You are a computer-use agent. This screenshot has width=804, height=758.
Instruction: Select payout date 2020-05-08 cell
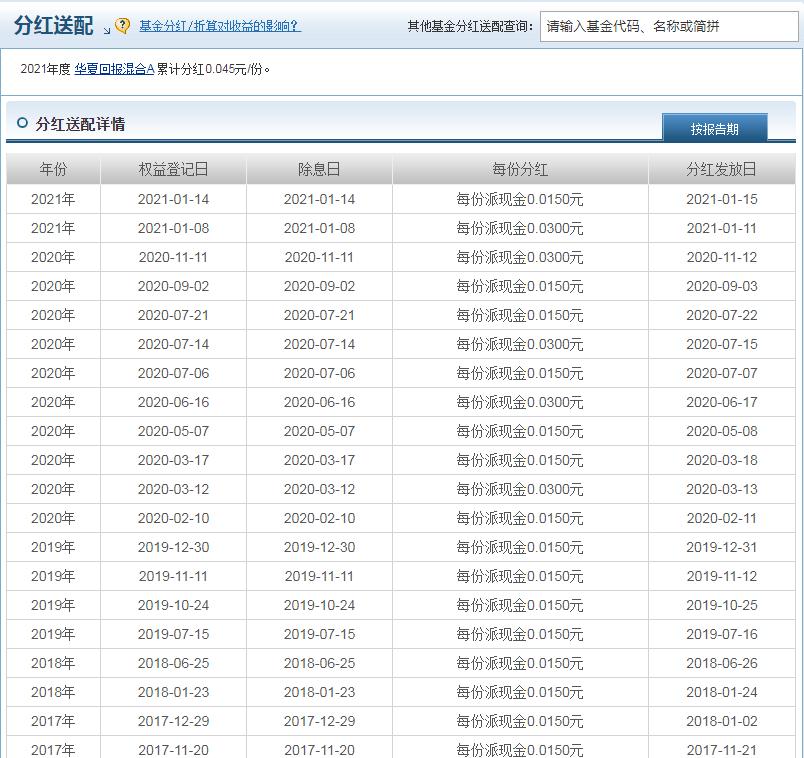click(x=721, y=431)
